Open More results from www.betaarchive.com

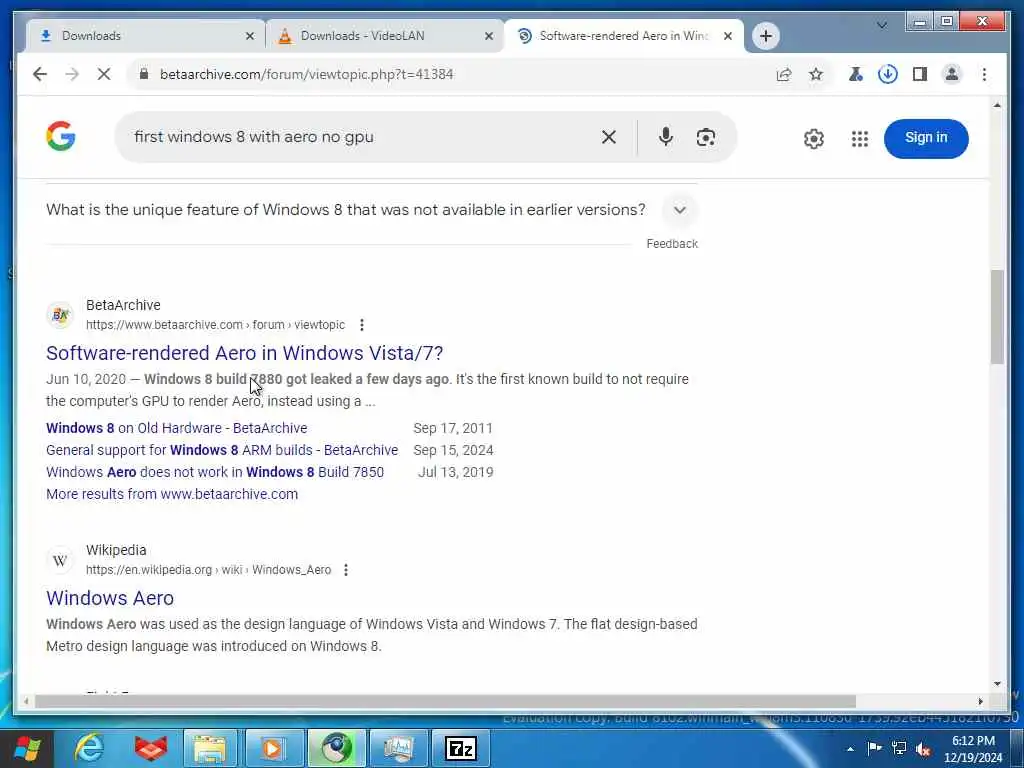point(172,494)
